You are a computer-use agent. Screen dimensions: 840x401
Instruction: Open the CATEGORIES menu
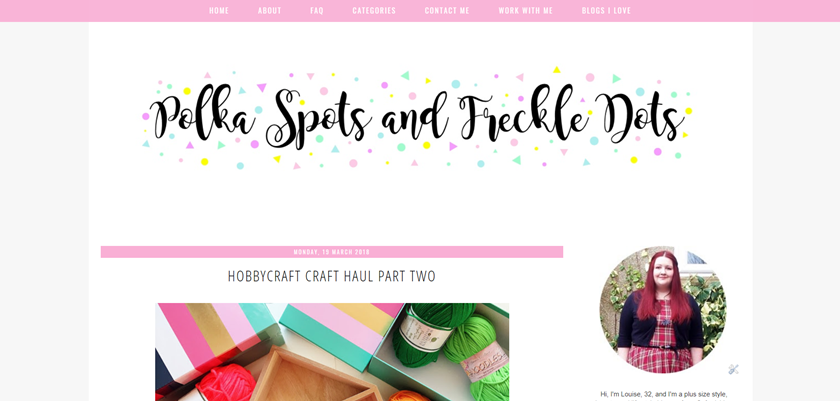coord(374,11)
